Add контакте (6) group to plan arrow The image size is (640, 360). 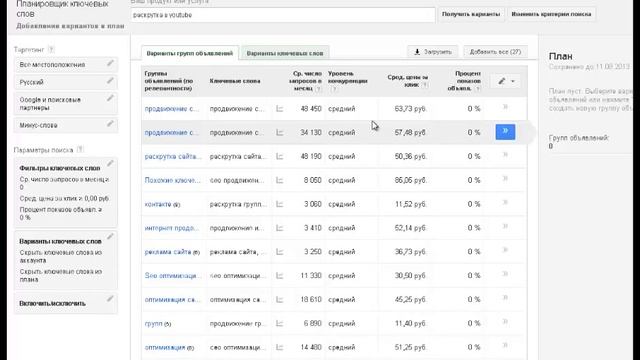coord(505,202)
